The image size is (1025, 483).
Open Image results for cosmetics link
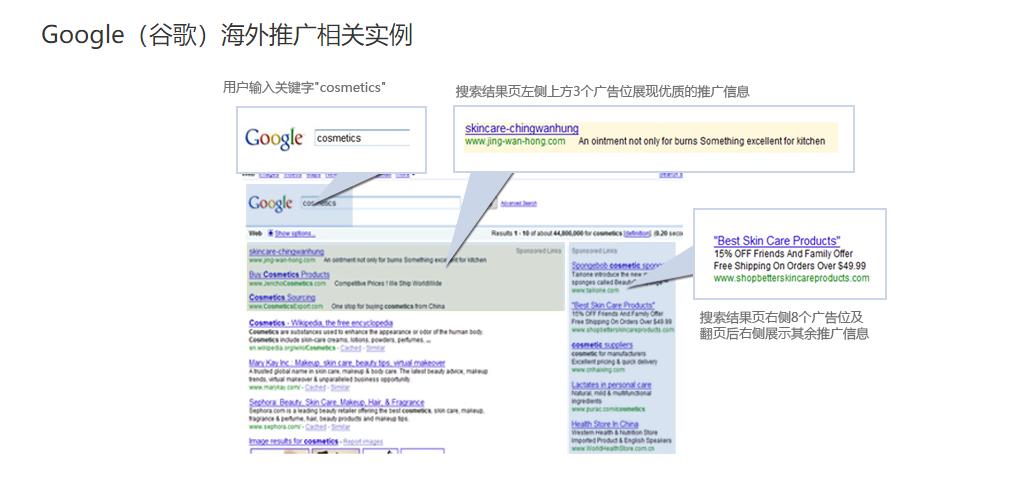click(294, 442)
